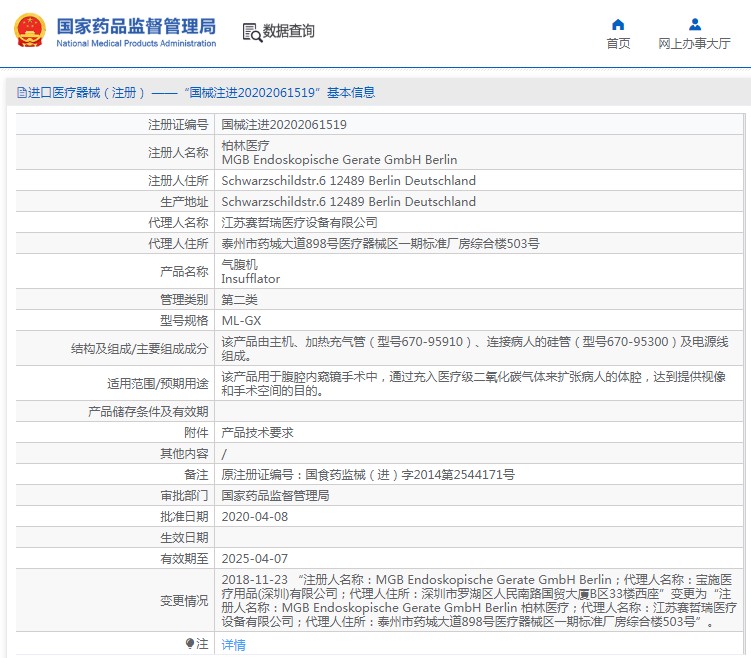This screenshot has width=751, height=658.
Task: Click the 生效日期 label
Action: coord(184,538)
